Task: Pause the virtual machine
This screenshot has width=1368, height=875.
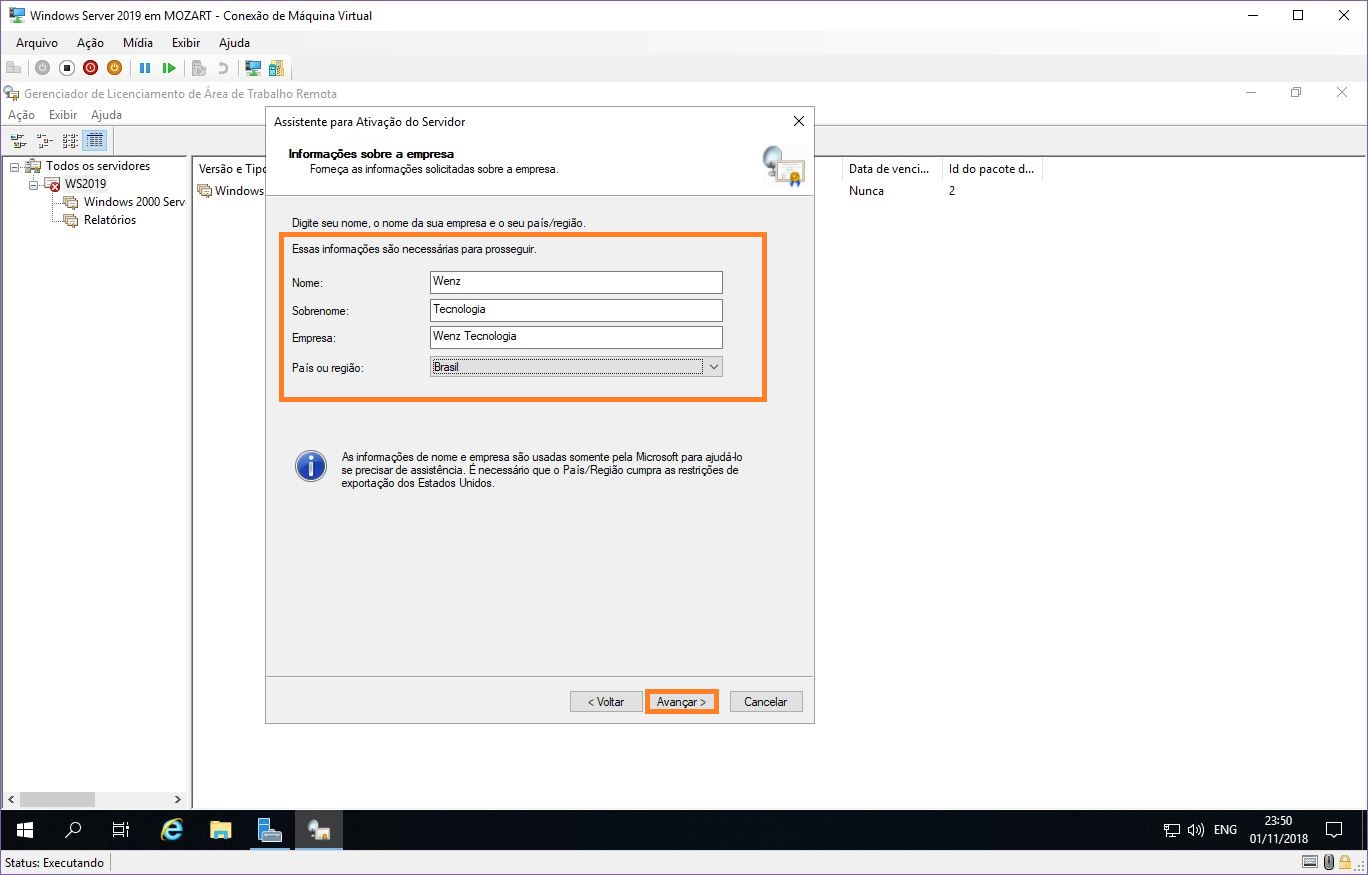Action: pyautogui.click(x=145, y=68)
